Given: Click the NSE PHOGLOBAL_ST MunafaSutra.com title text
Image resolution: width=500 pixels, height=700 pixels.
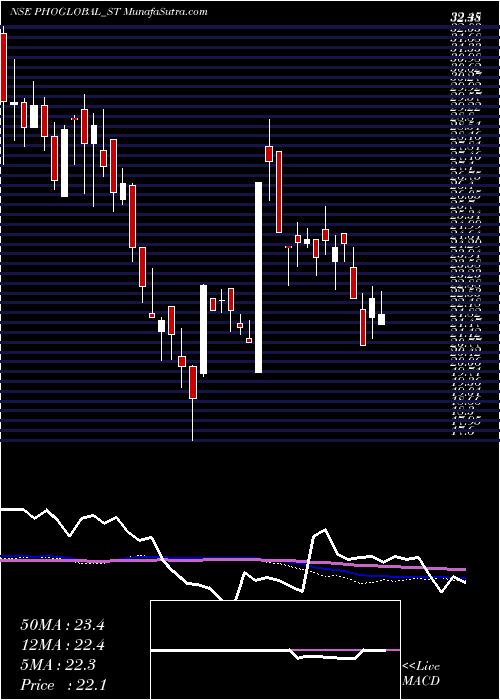Looking at the screenshot, I should (x=108, y=12).
